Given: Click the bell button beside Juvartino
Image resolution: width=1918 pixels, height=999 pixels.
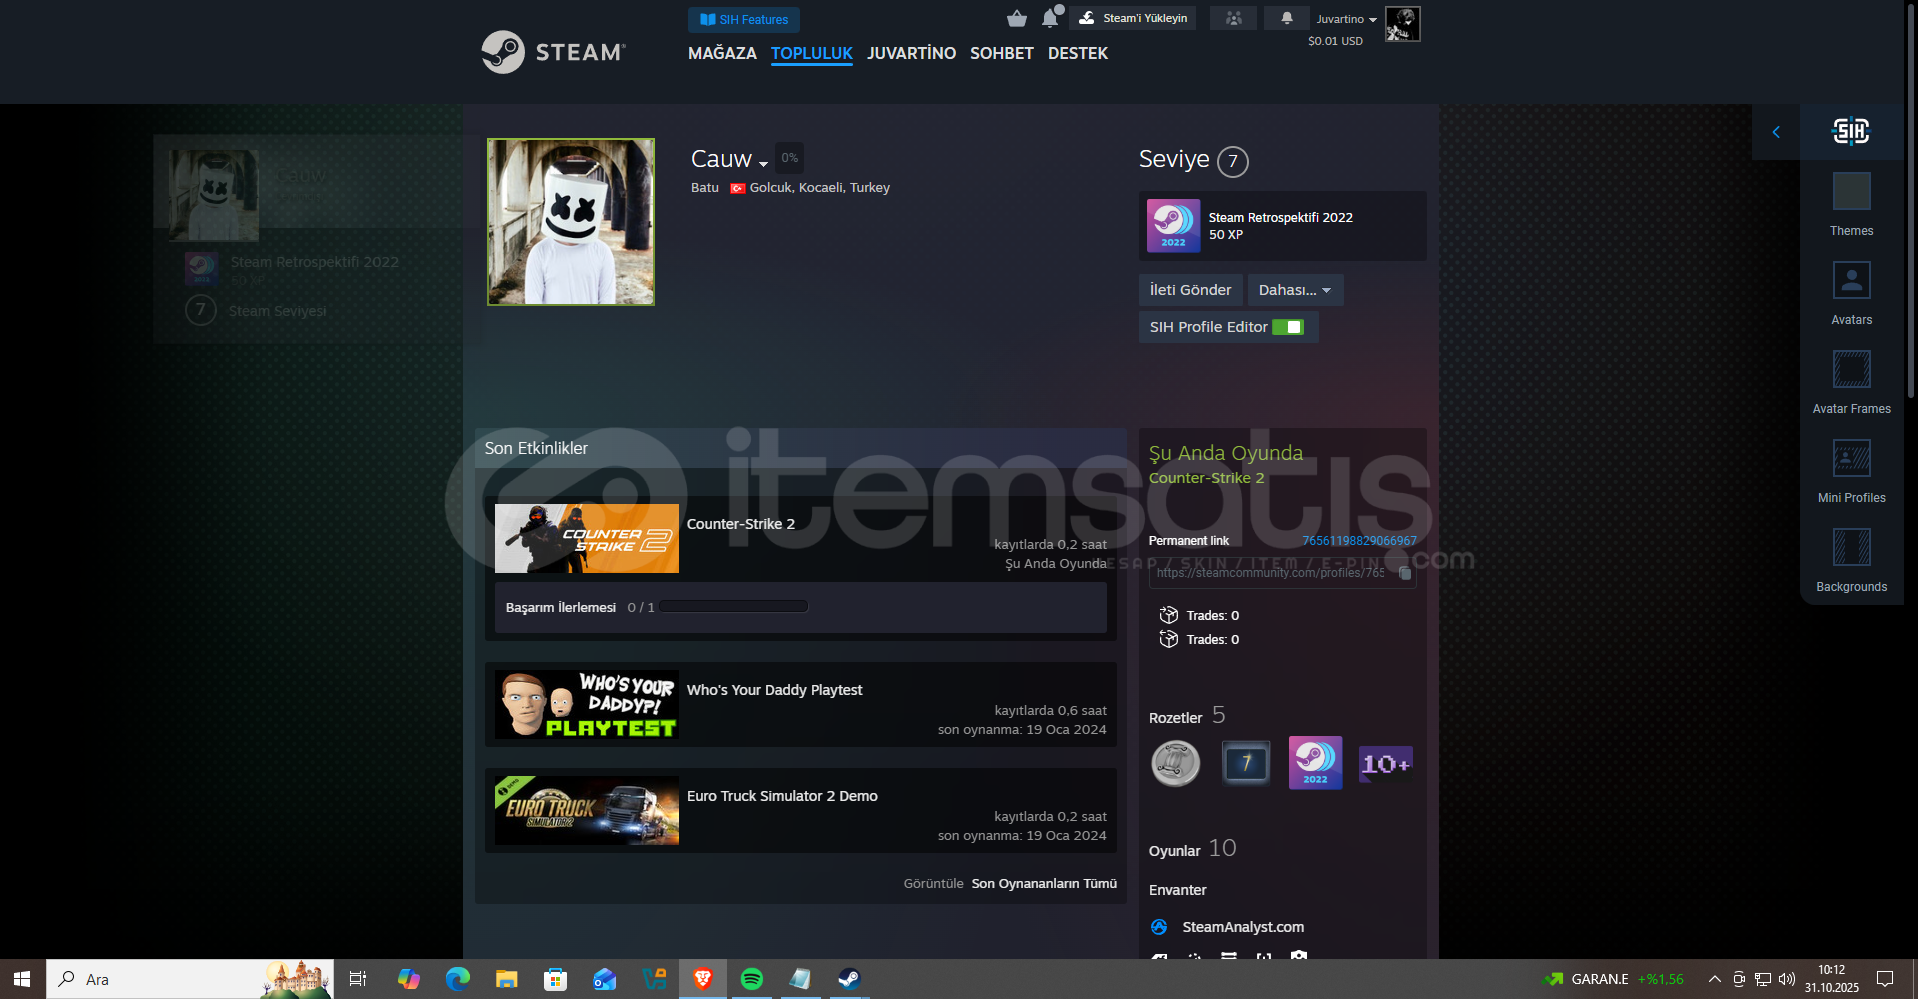Looking at the screenshot, I should [x=1287, y=18].
